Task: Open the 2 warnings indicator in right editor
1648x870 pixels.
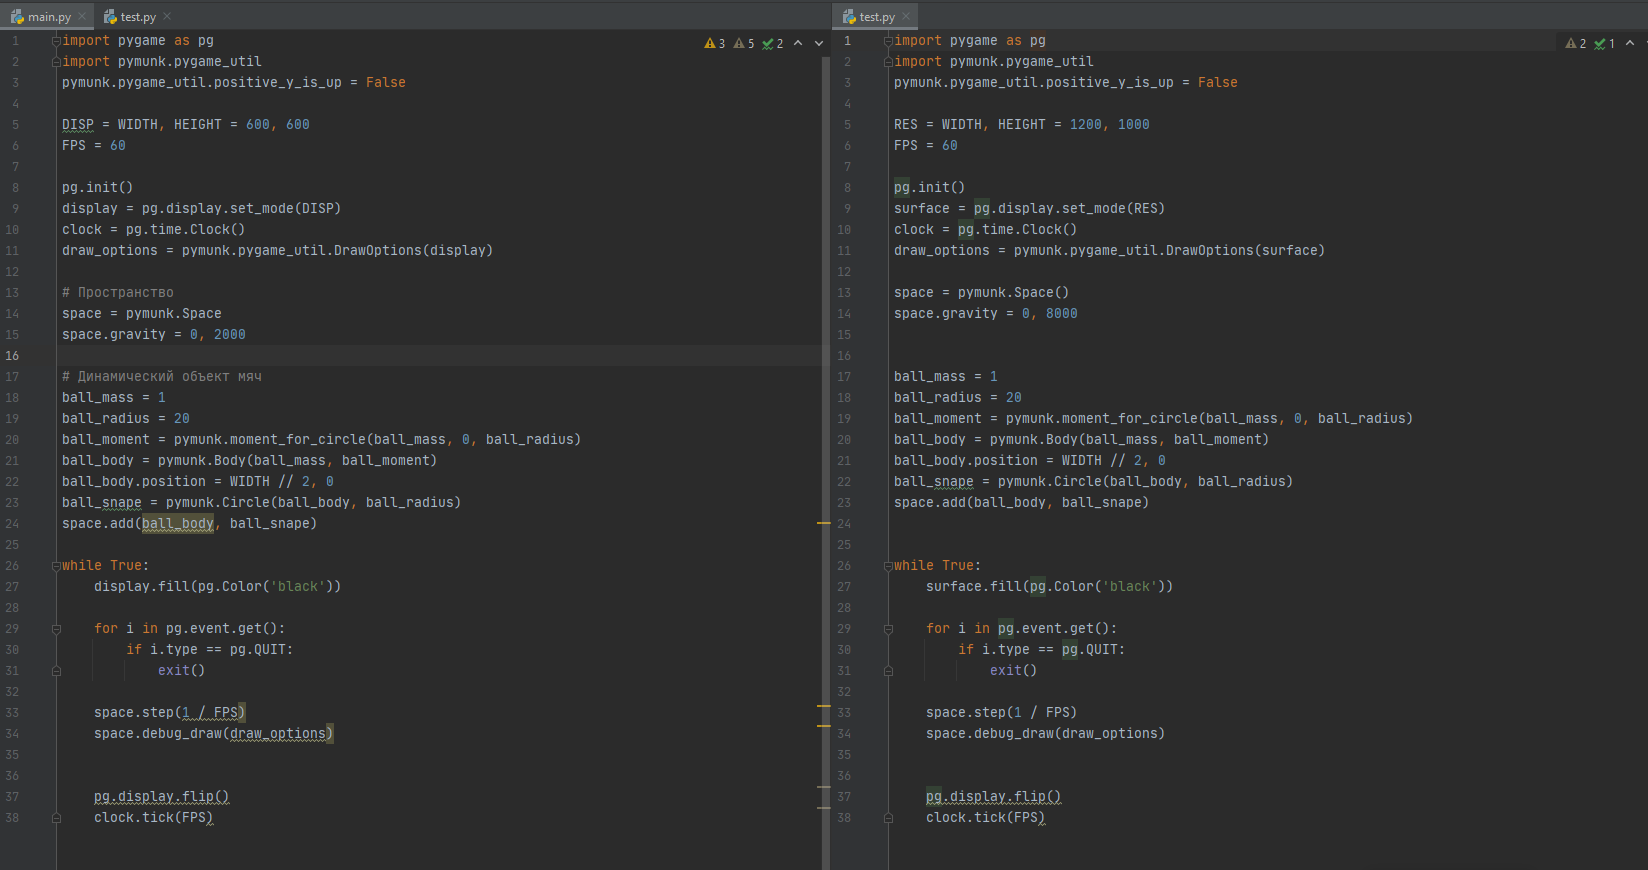Action: pos(1576,44)
